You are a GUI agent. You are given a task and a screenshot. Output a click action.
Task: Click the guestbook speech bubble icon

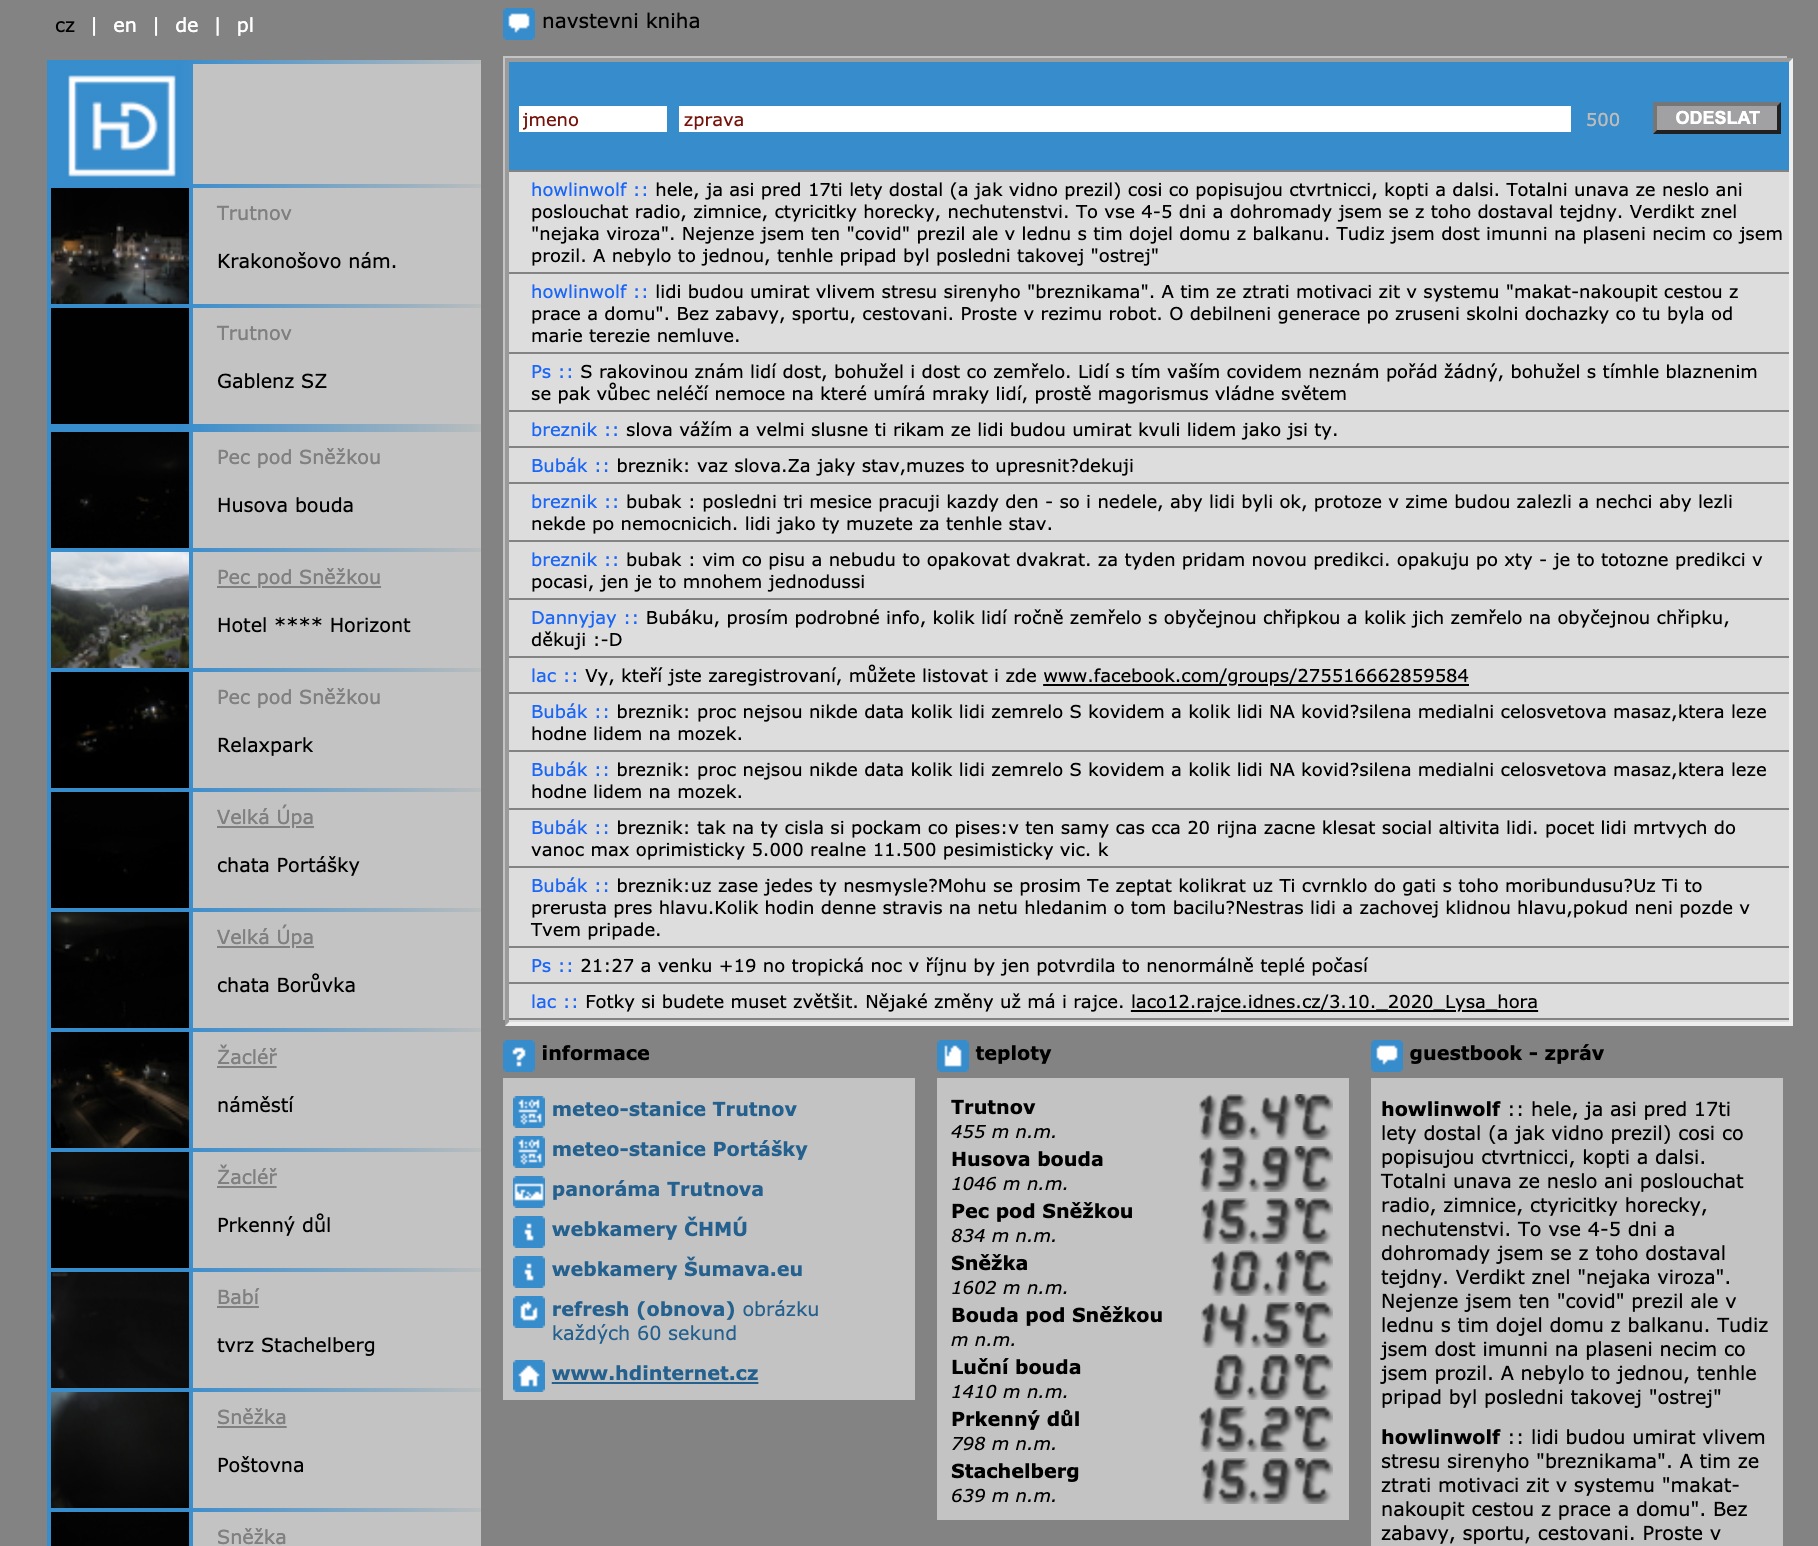pos(1387,1055)
